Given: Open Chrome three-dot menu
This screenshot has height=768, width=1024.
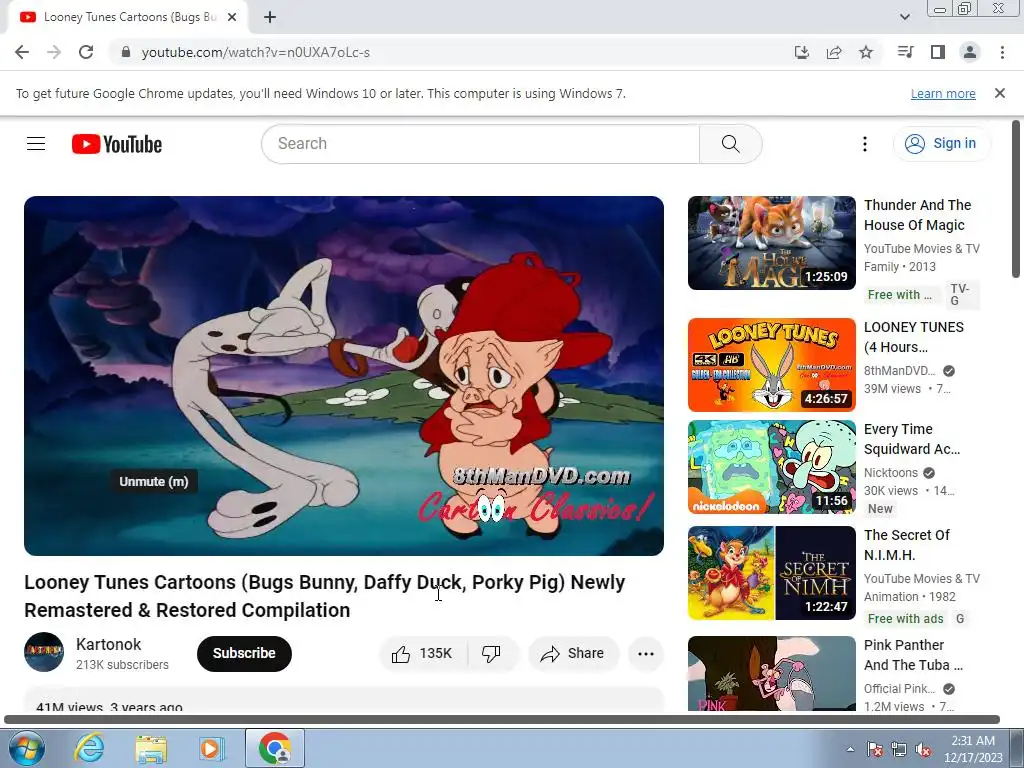Looking at the screenshot, I should click(1002, 52).
